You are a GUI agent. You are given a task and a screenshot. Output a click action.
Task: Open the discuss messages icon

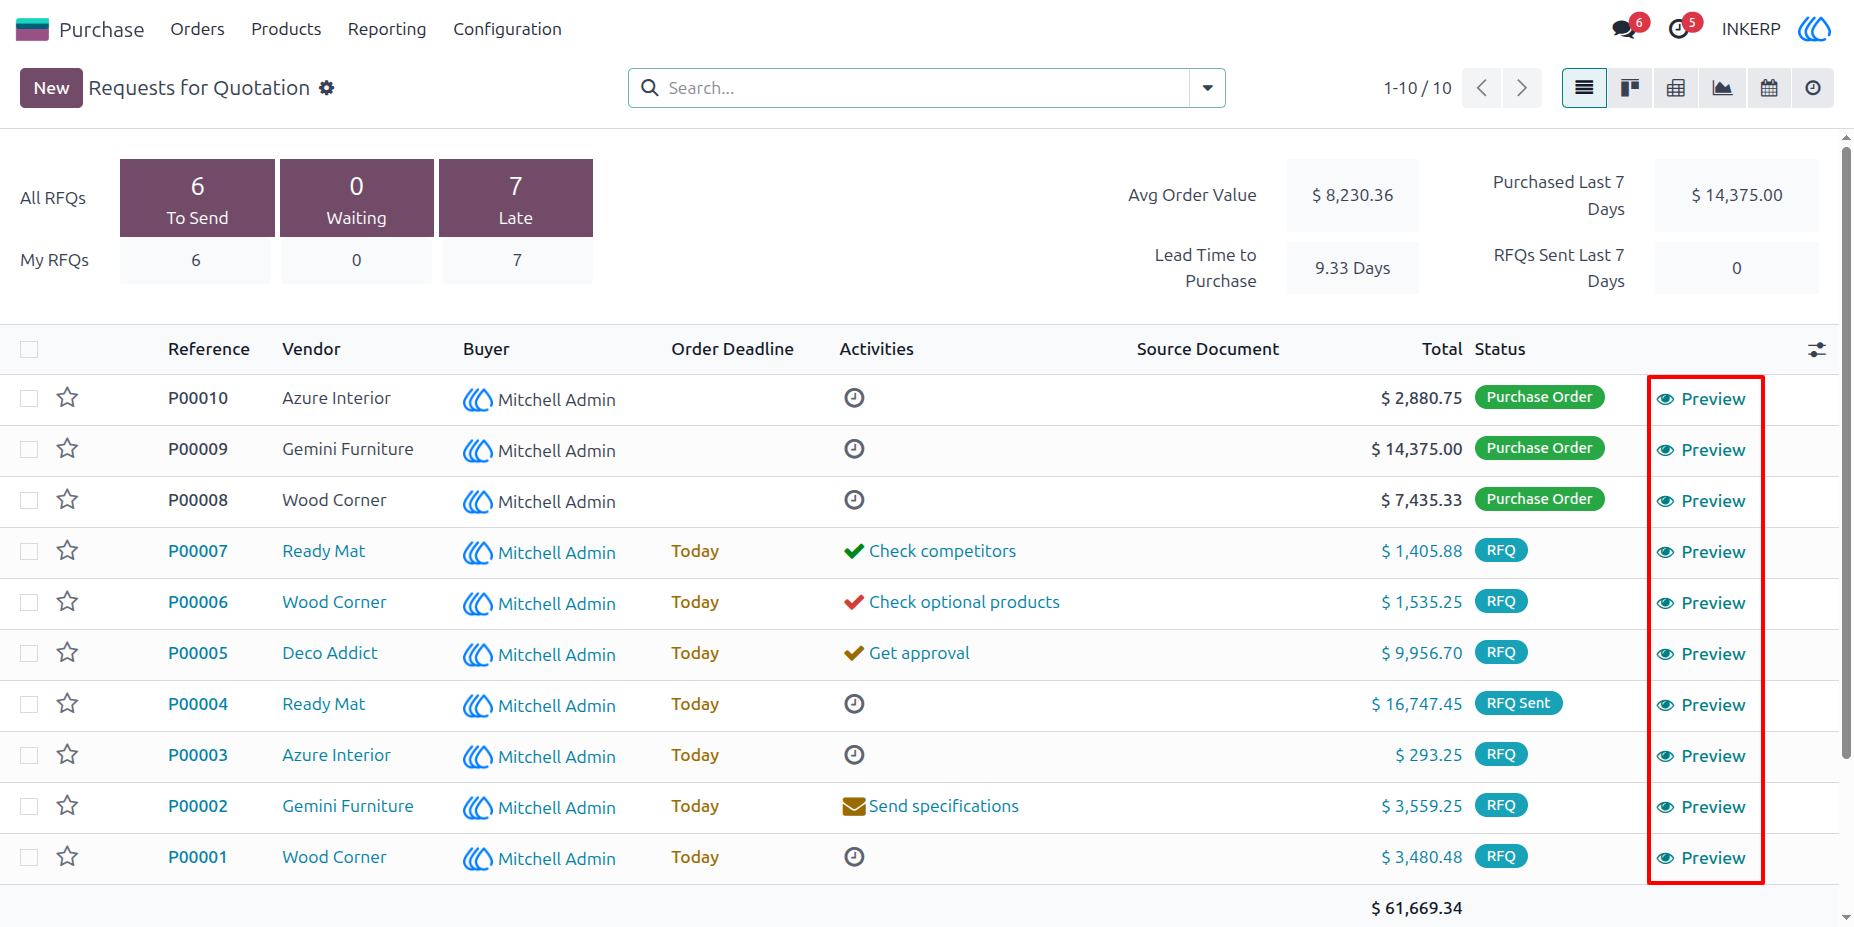1625,29
